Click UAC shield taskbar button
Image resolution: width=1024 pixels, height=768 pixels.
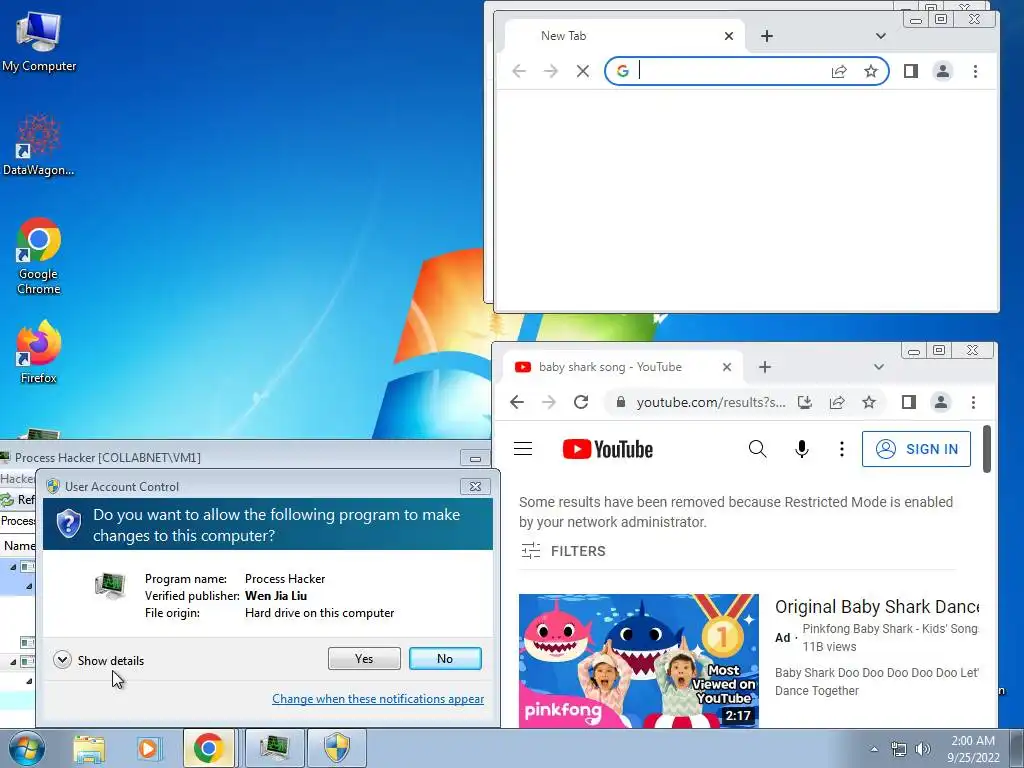(337, 748)
